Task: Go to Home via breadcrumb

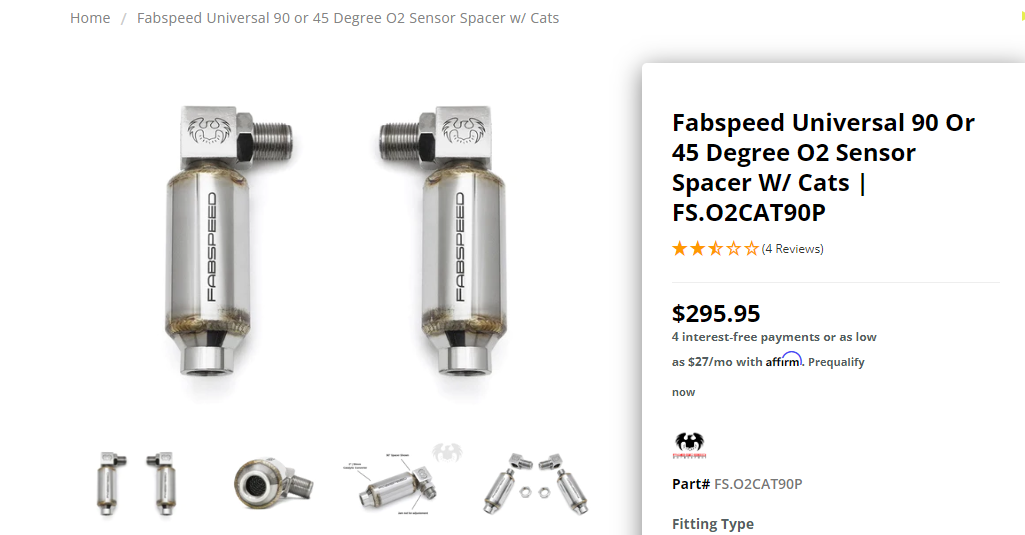Action: [90, 18]
